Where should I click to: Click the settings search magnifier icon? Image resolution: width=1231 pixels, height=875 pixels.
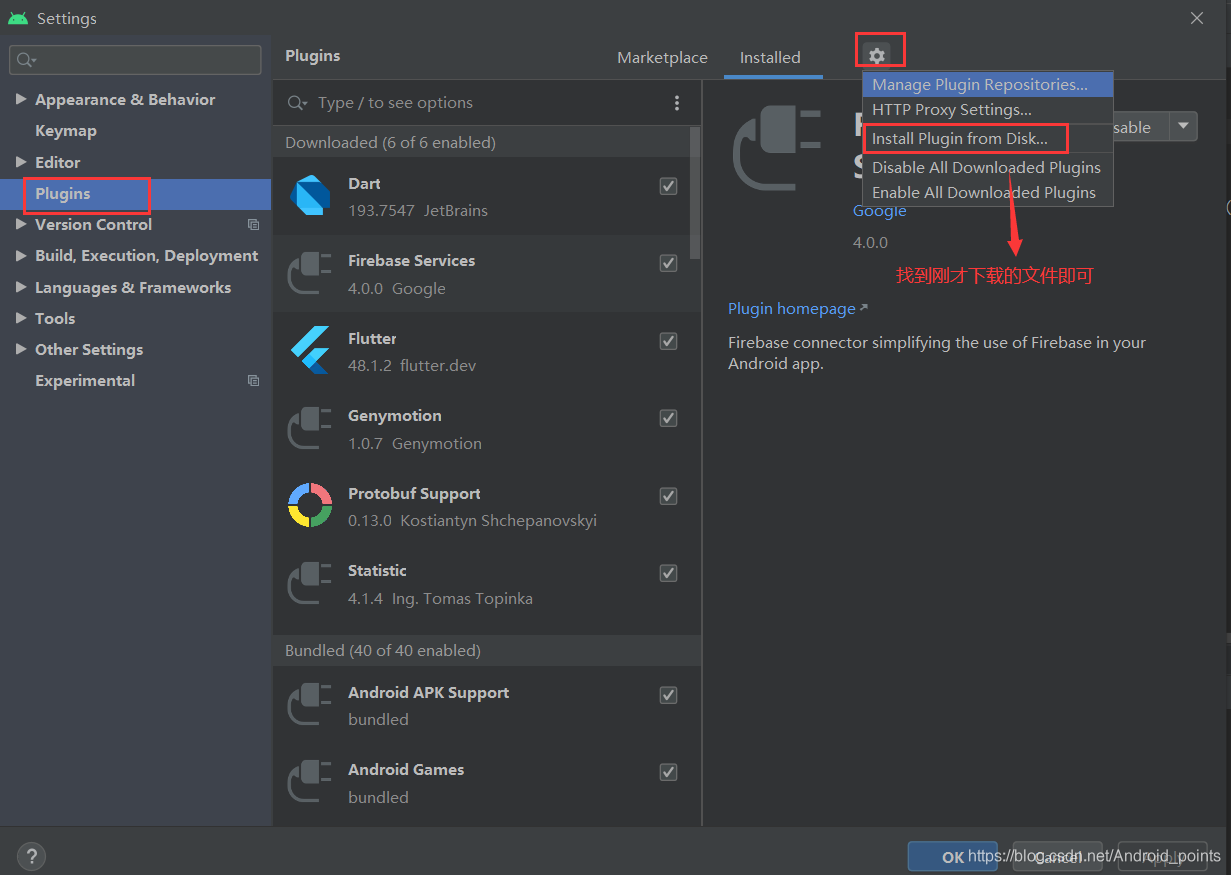[x=25, y=60]
